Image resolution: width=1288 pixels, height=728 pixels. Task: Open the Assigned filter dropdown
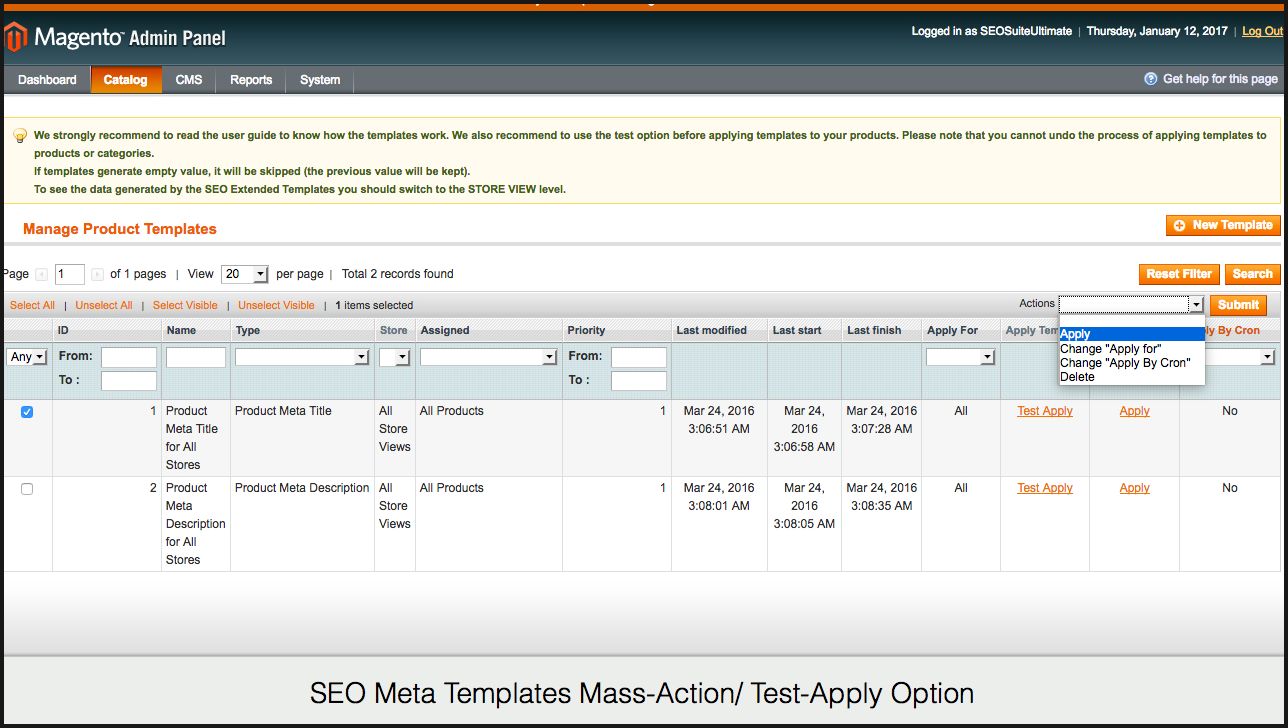pyautogui.click(x=488, y=357)
